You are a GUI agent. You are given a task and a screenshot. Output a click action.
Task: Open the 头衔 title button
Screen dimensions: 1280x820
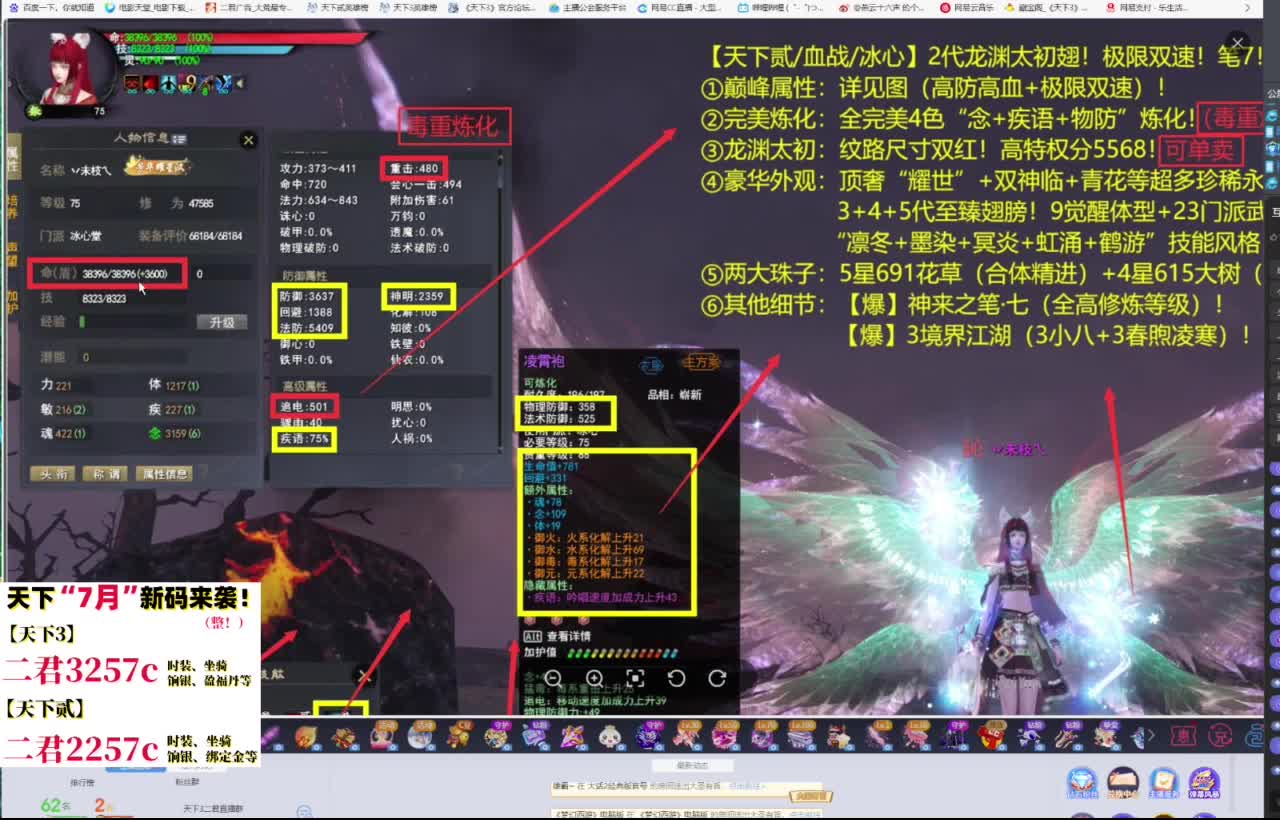(52, 474)
